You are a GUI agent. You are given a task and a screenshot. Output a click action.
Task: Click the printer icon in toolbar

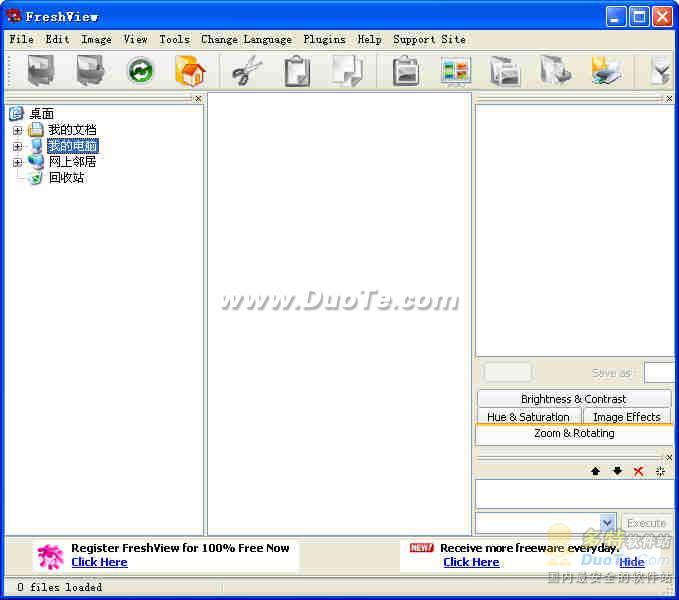pyautogui.click(x=607, y=71)
